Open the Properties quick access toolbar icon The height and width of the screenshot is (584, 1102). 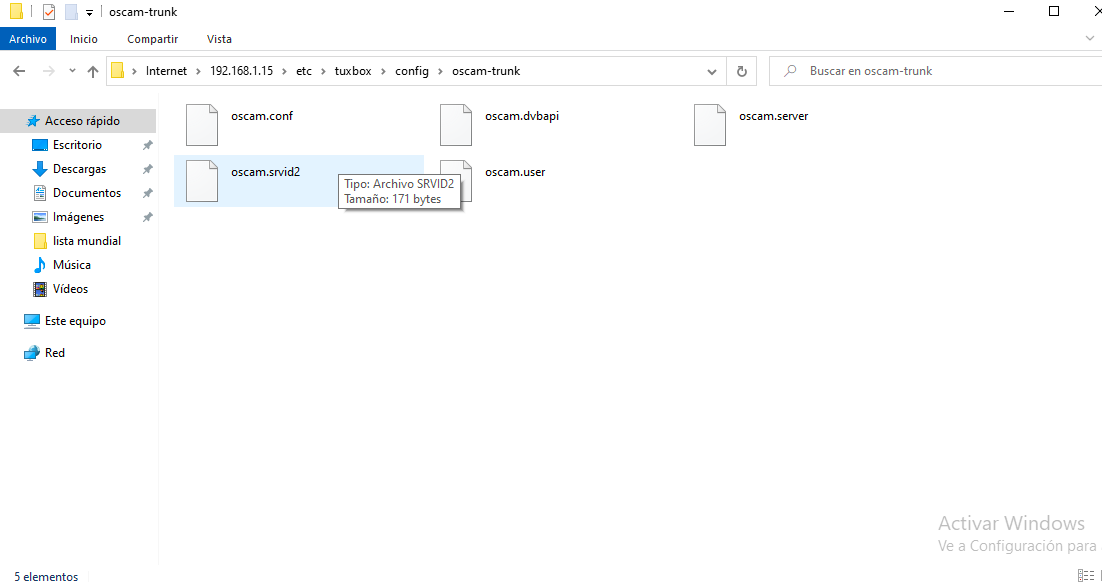point(49,12)
